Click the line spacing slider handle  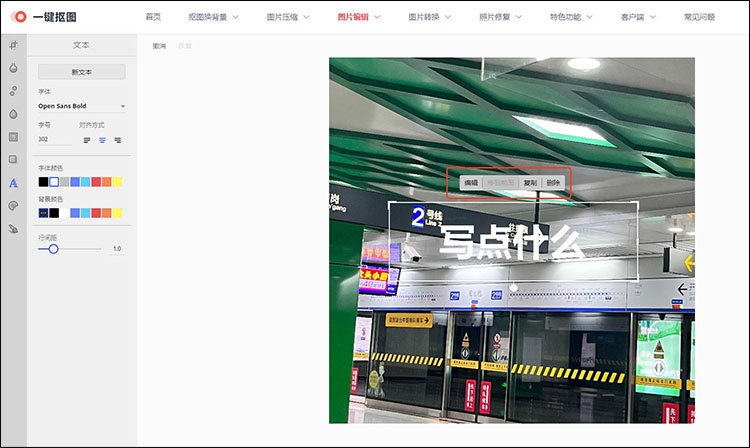coord(54,249)
